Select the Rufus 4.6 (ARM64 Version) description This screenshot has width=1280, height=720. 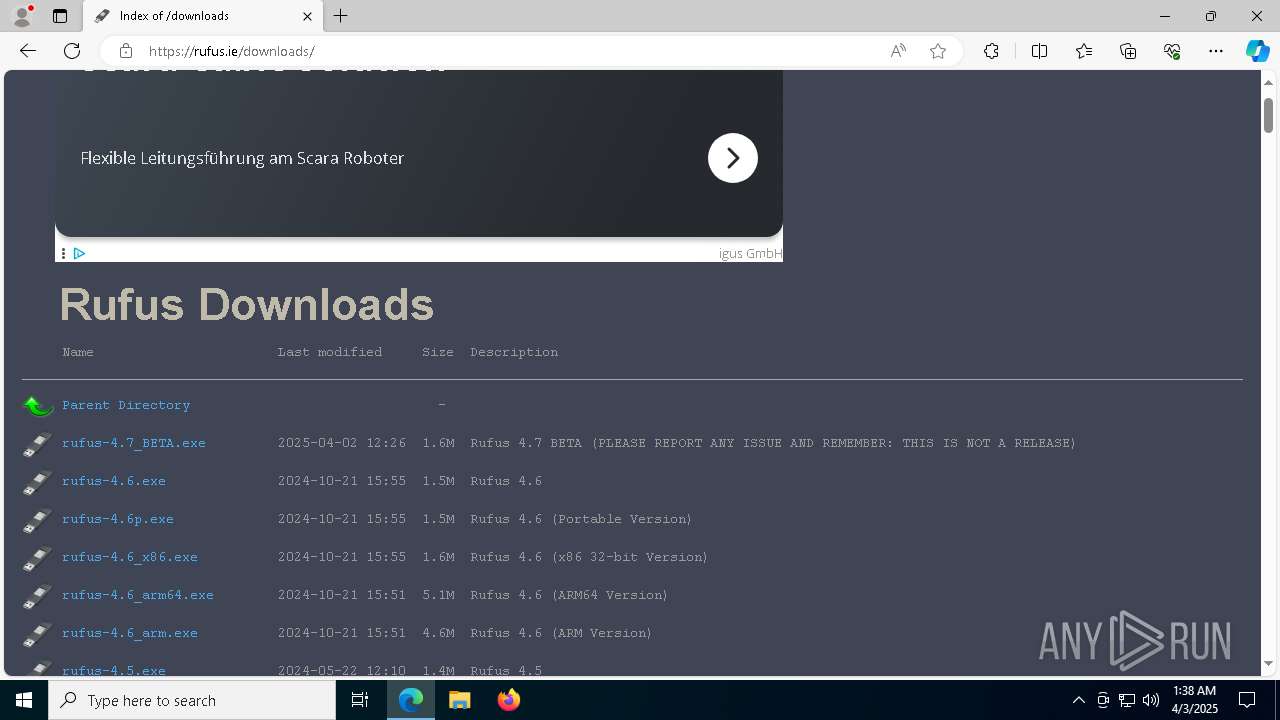[x=569, y=595]
